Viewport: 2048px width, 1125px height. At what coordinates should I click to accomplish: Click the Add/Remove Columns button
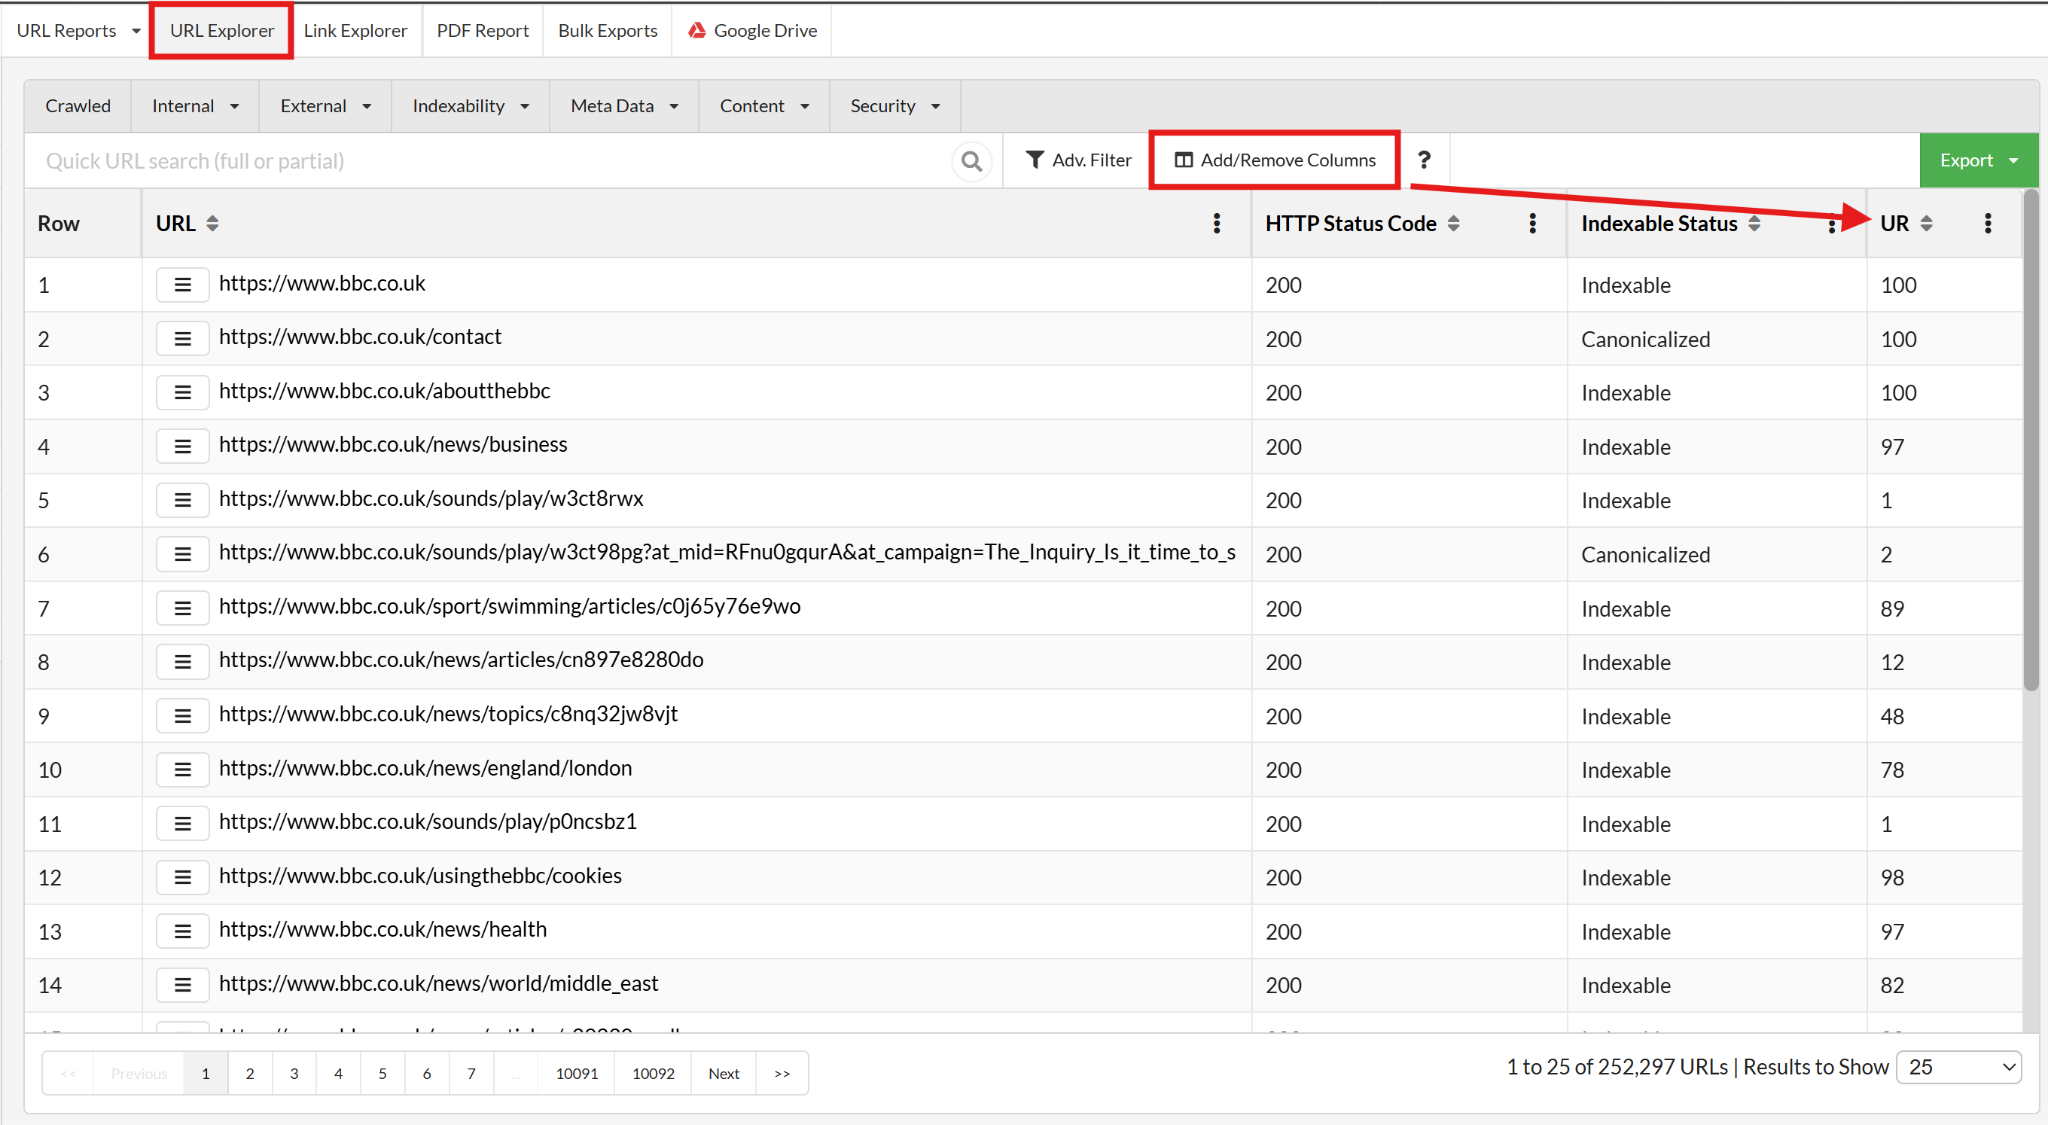pos(1273,159)
